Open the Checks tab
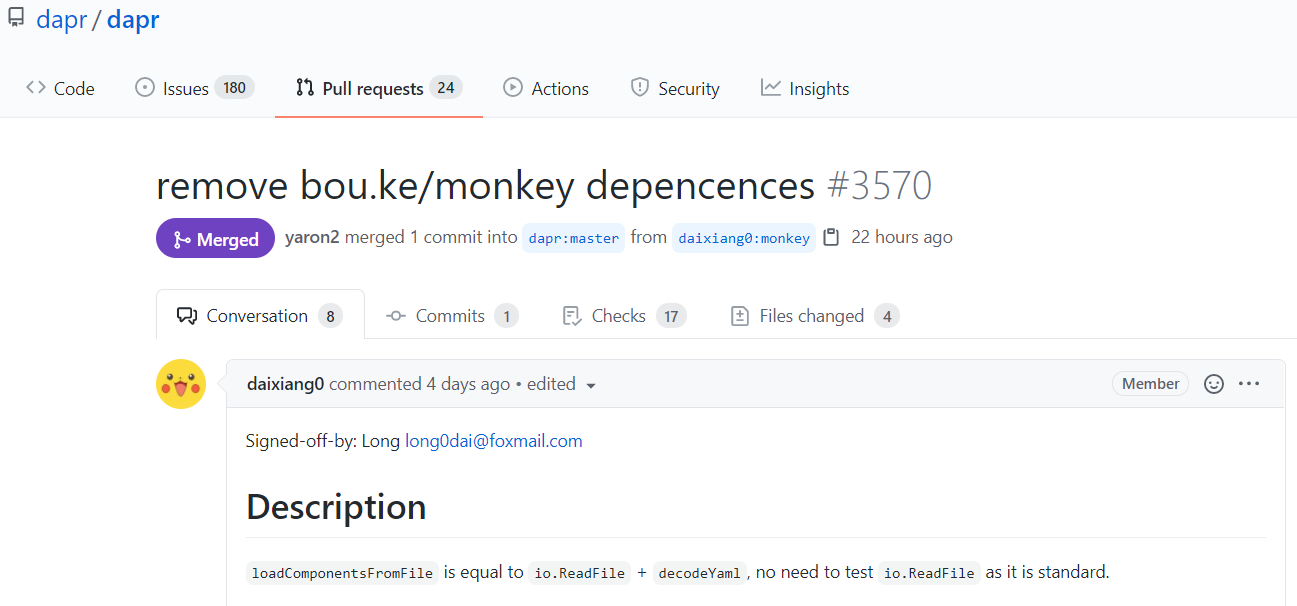The image size is (1297, 606). [624, 316]
